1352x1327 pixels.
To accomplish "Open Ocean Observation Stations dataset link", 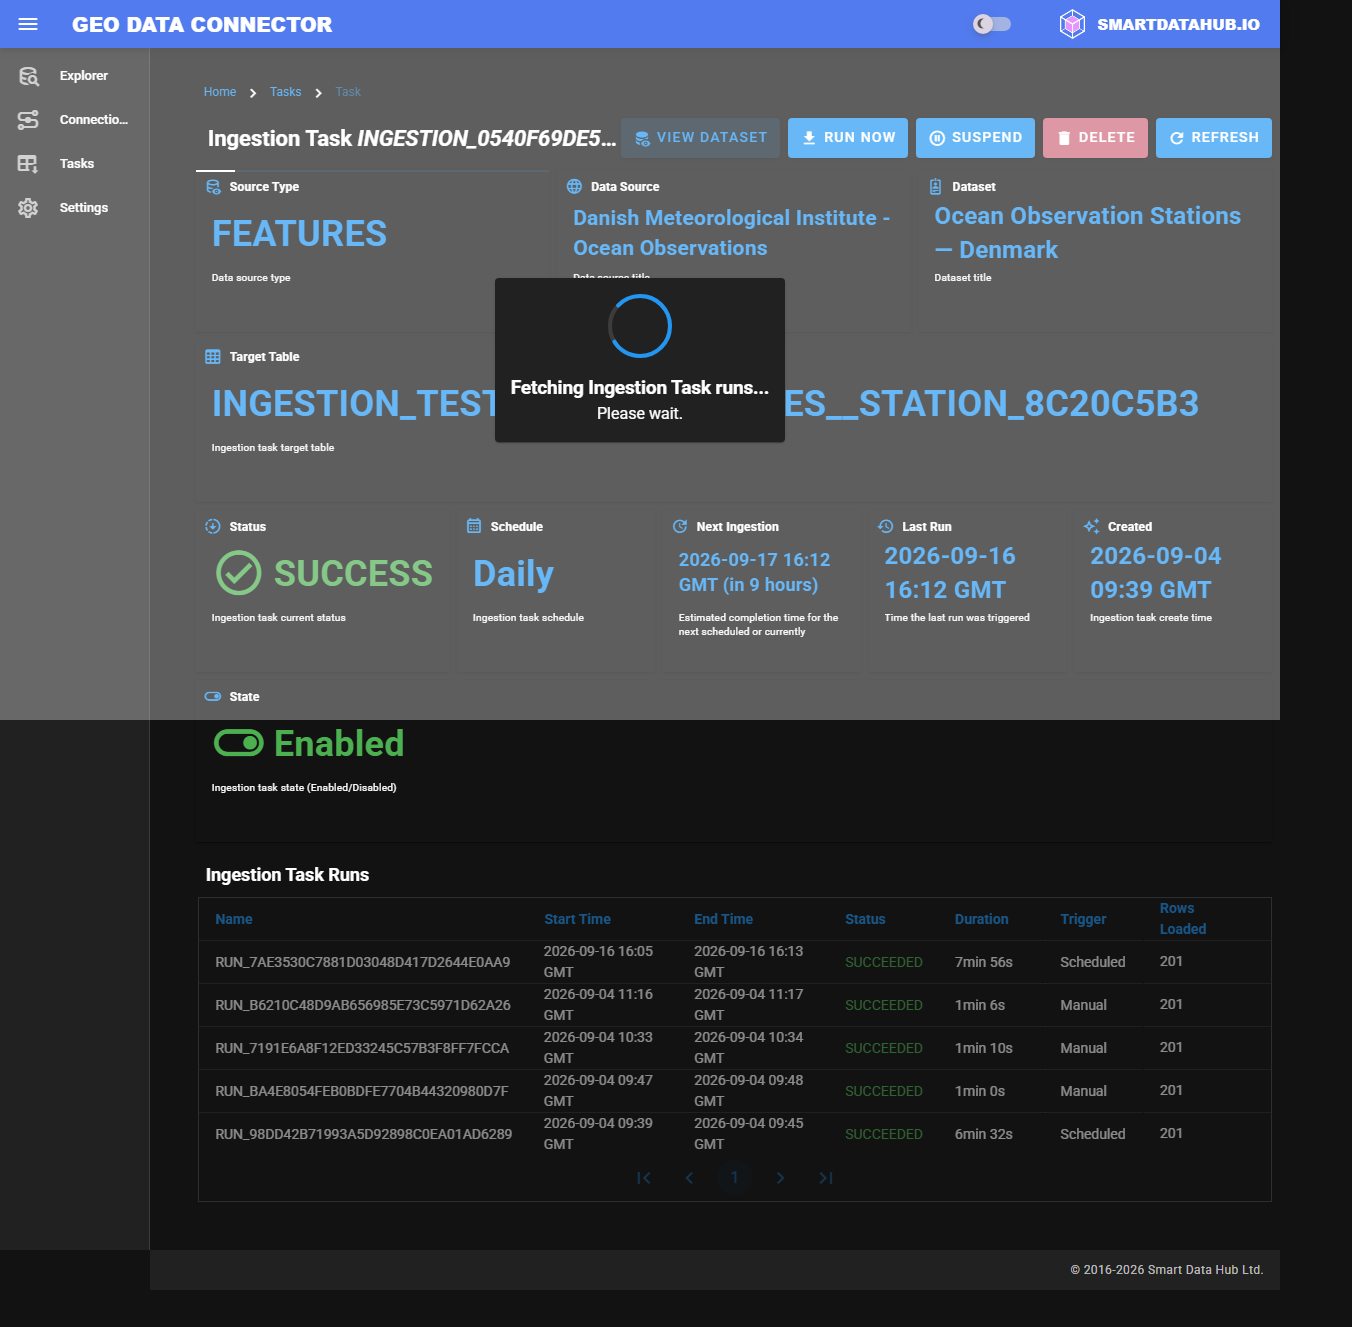I will (x=1087, y=233).
